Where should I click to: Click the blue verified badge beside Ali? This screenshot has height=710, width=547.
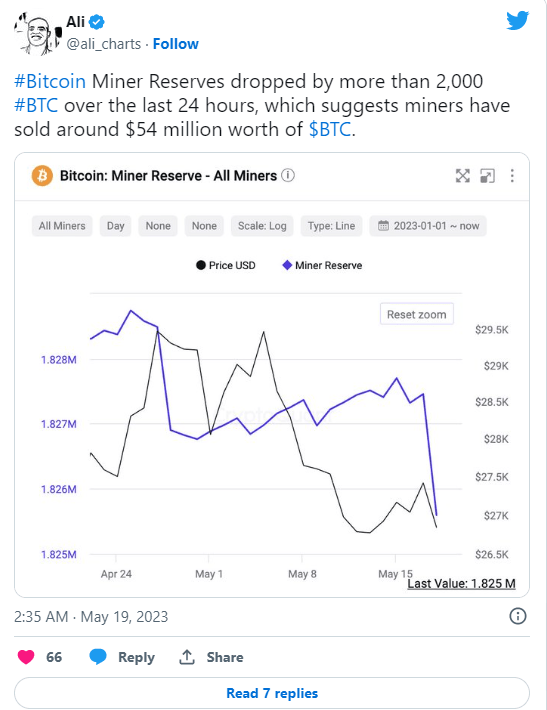(96, 21)
